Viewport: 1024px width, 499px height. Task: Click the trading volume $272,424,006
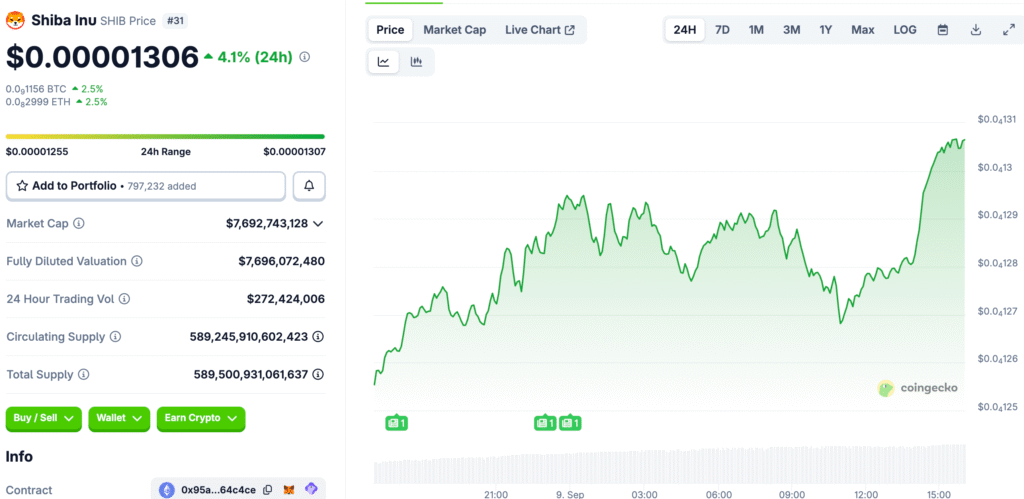[x=286, y=299]
